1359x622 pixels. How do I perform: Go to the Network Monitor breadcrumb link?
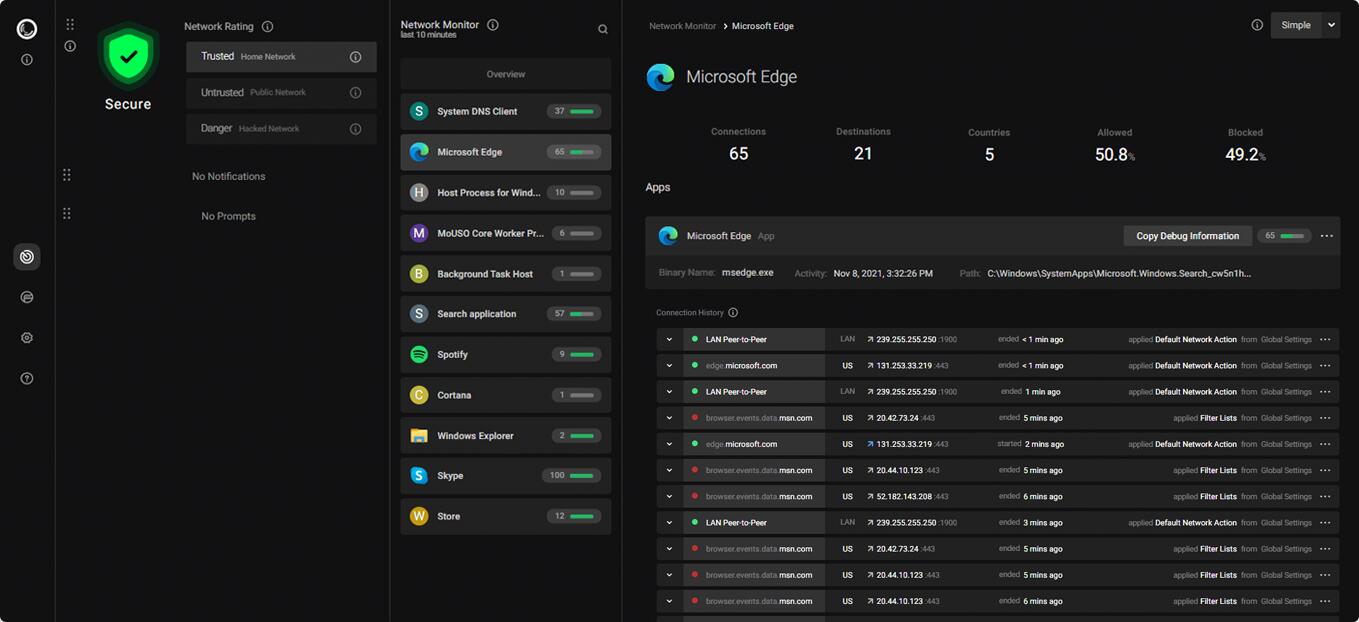682,26
